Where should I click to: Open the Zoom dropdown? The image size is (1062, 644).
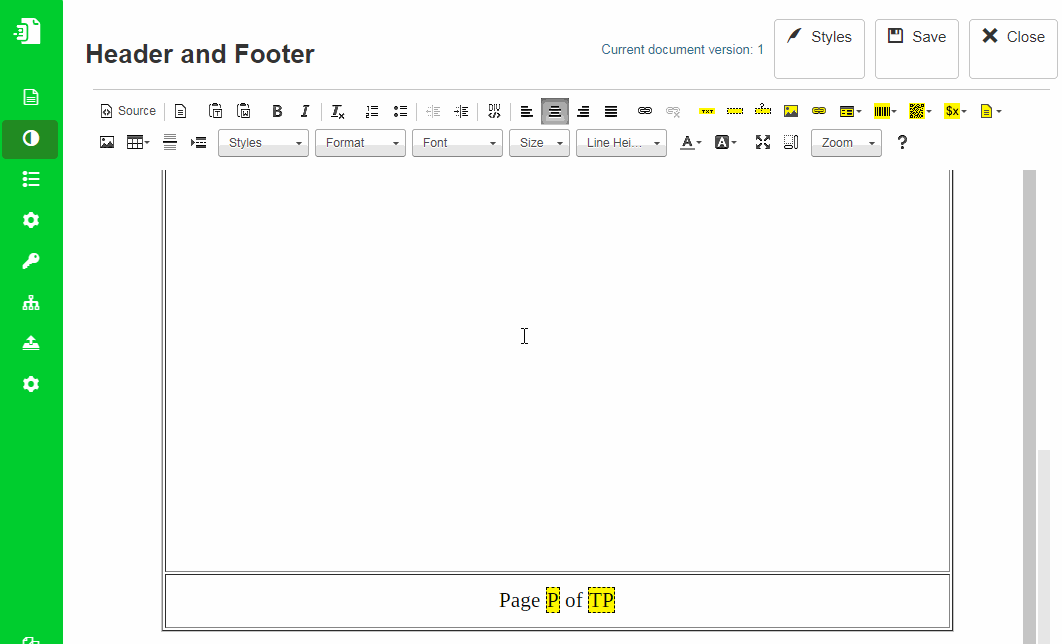tap(846, 143)
